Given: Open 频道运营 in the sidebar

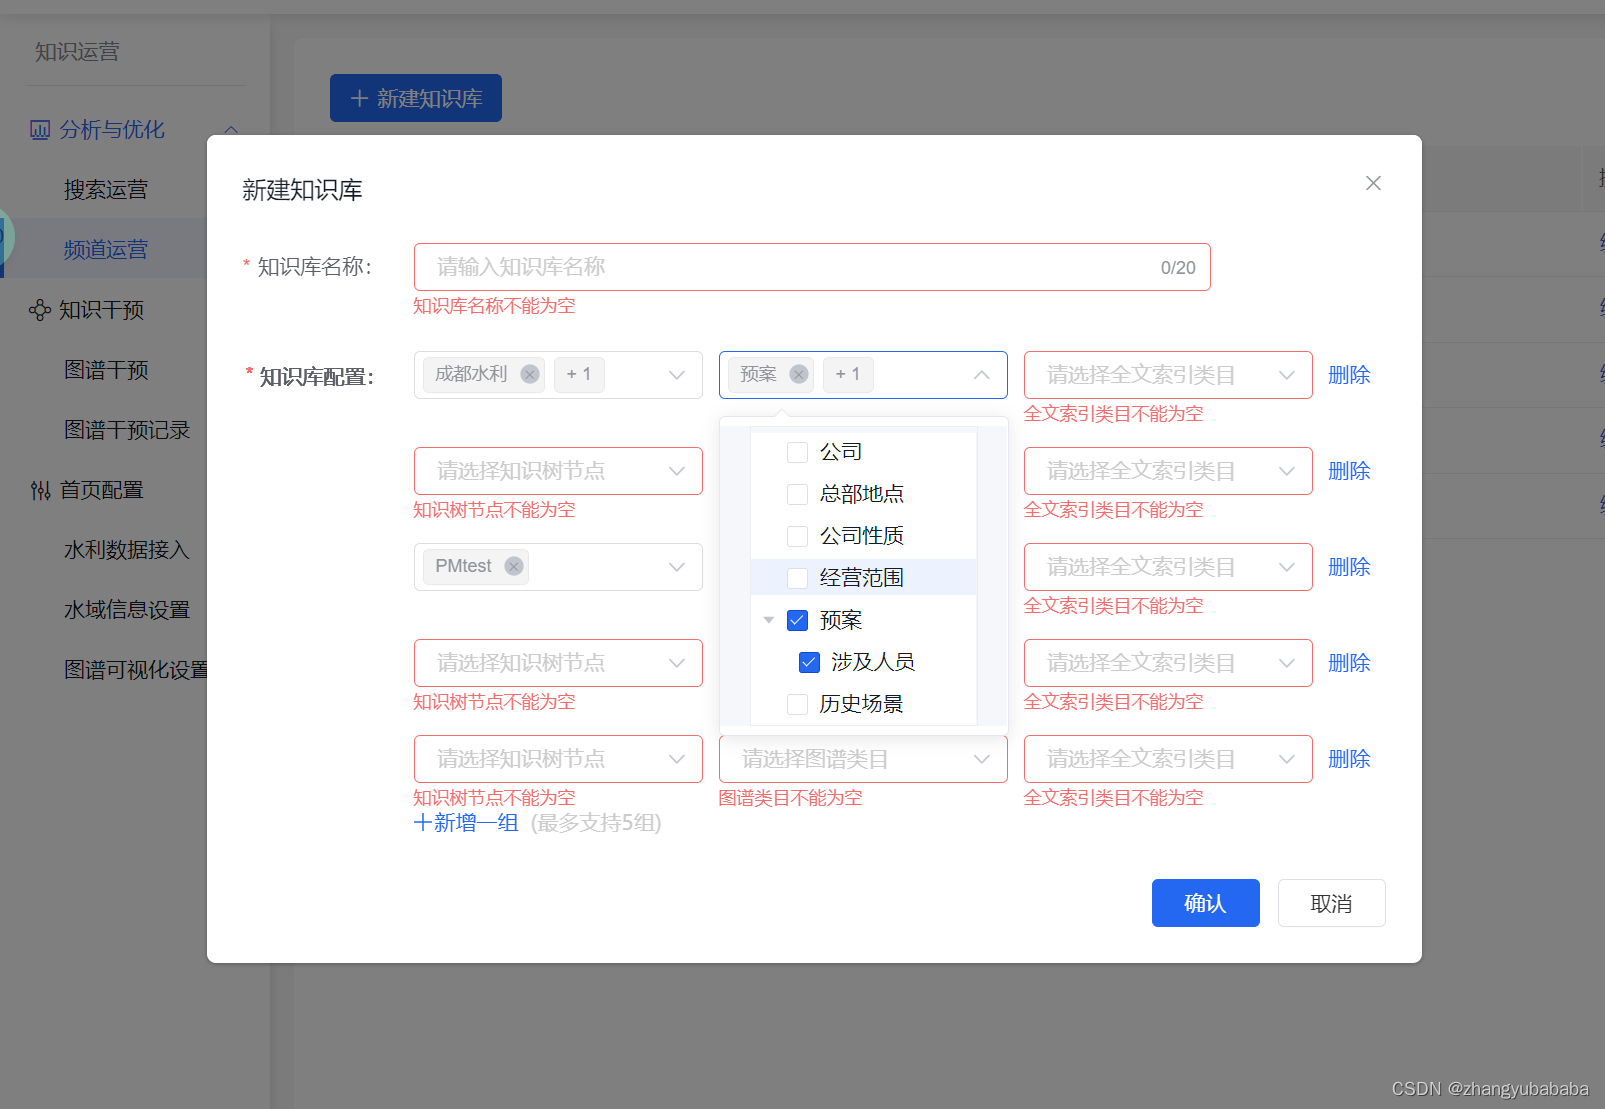Looking at the screenshot, I should (106, 250).
